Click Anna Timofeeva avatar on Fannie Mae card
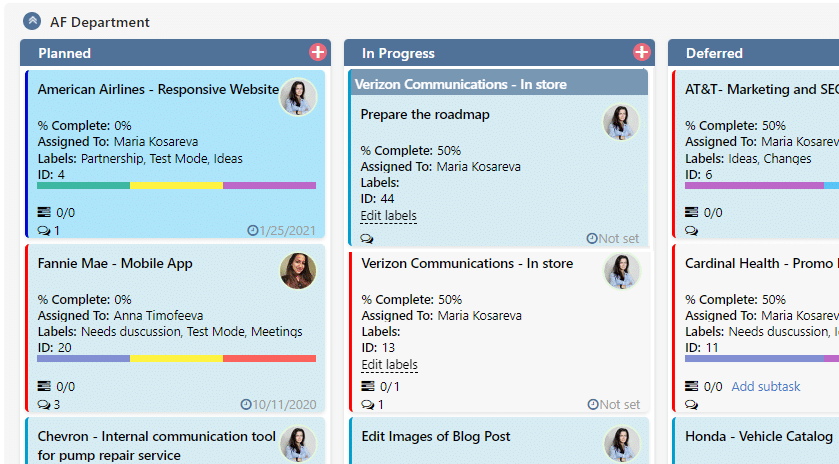This screenshot has width=839, height=464. point(298,271)
